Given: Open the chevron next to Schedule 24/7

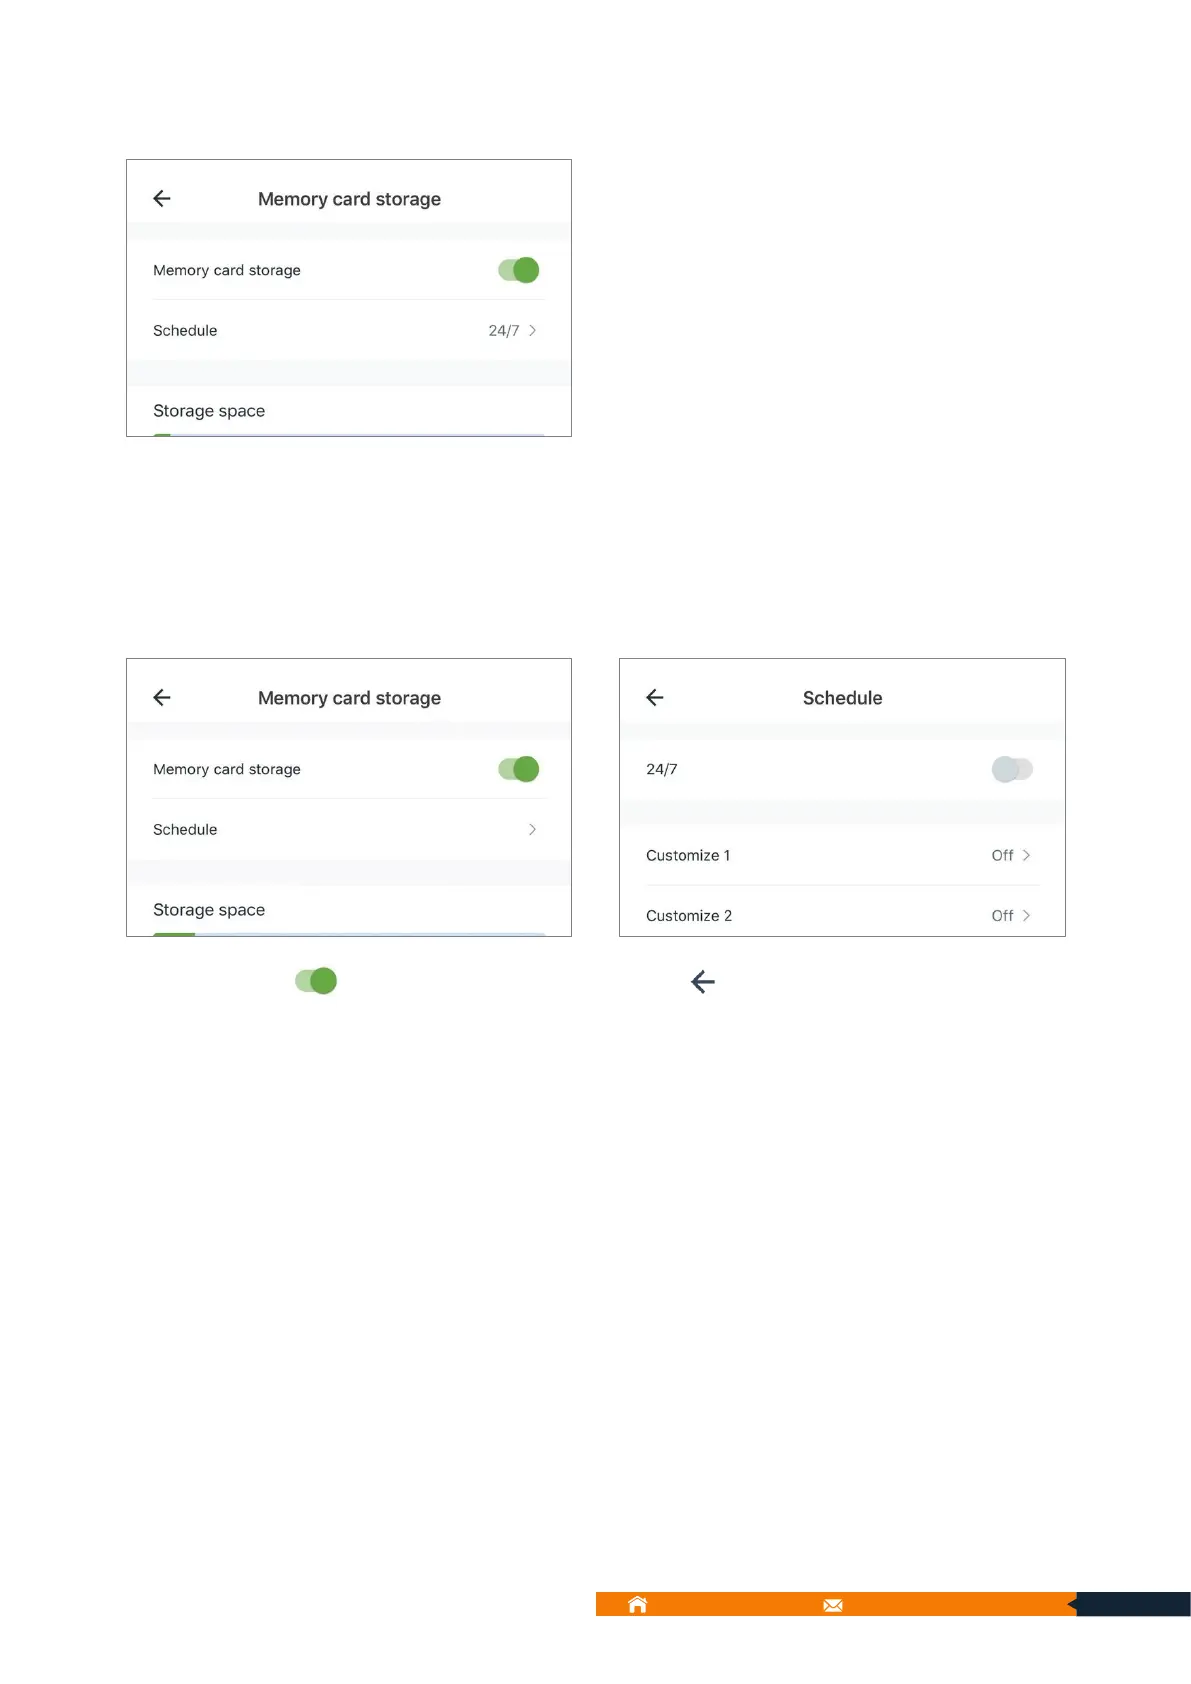Looking at the screenshot, I should click(532, 330).
